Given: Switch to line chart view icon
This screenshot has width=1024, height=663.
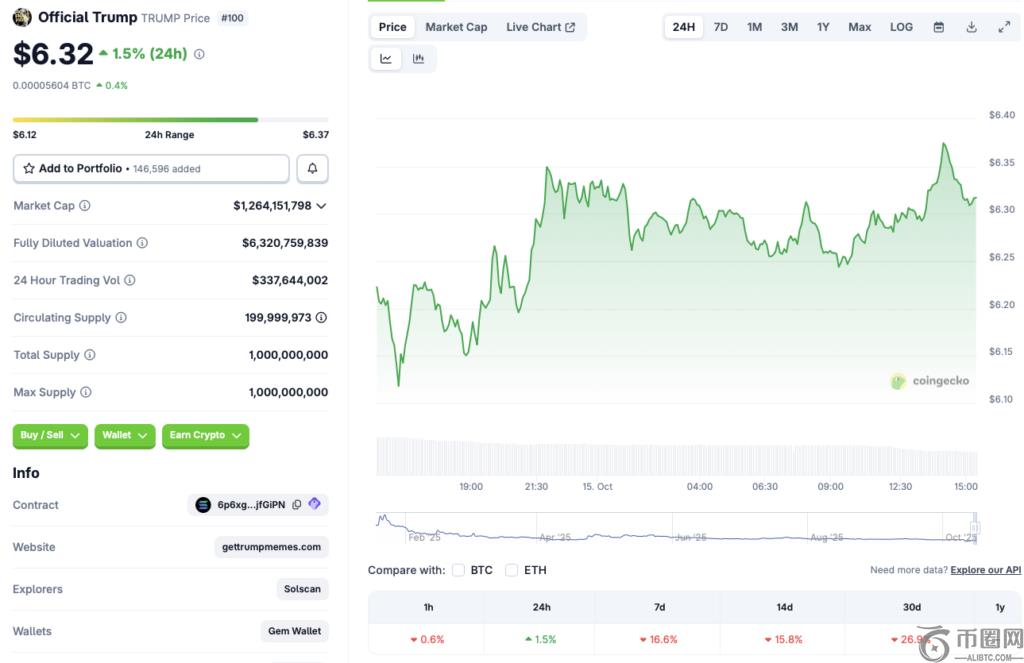Looking at the screenshot, I should [386, 59].
